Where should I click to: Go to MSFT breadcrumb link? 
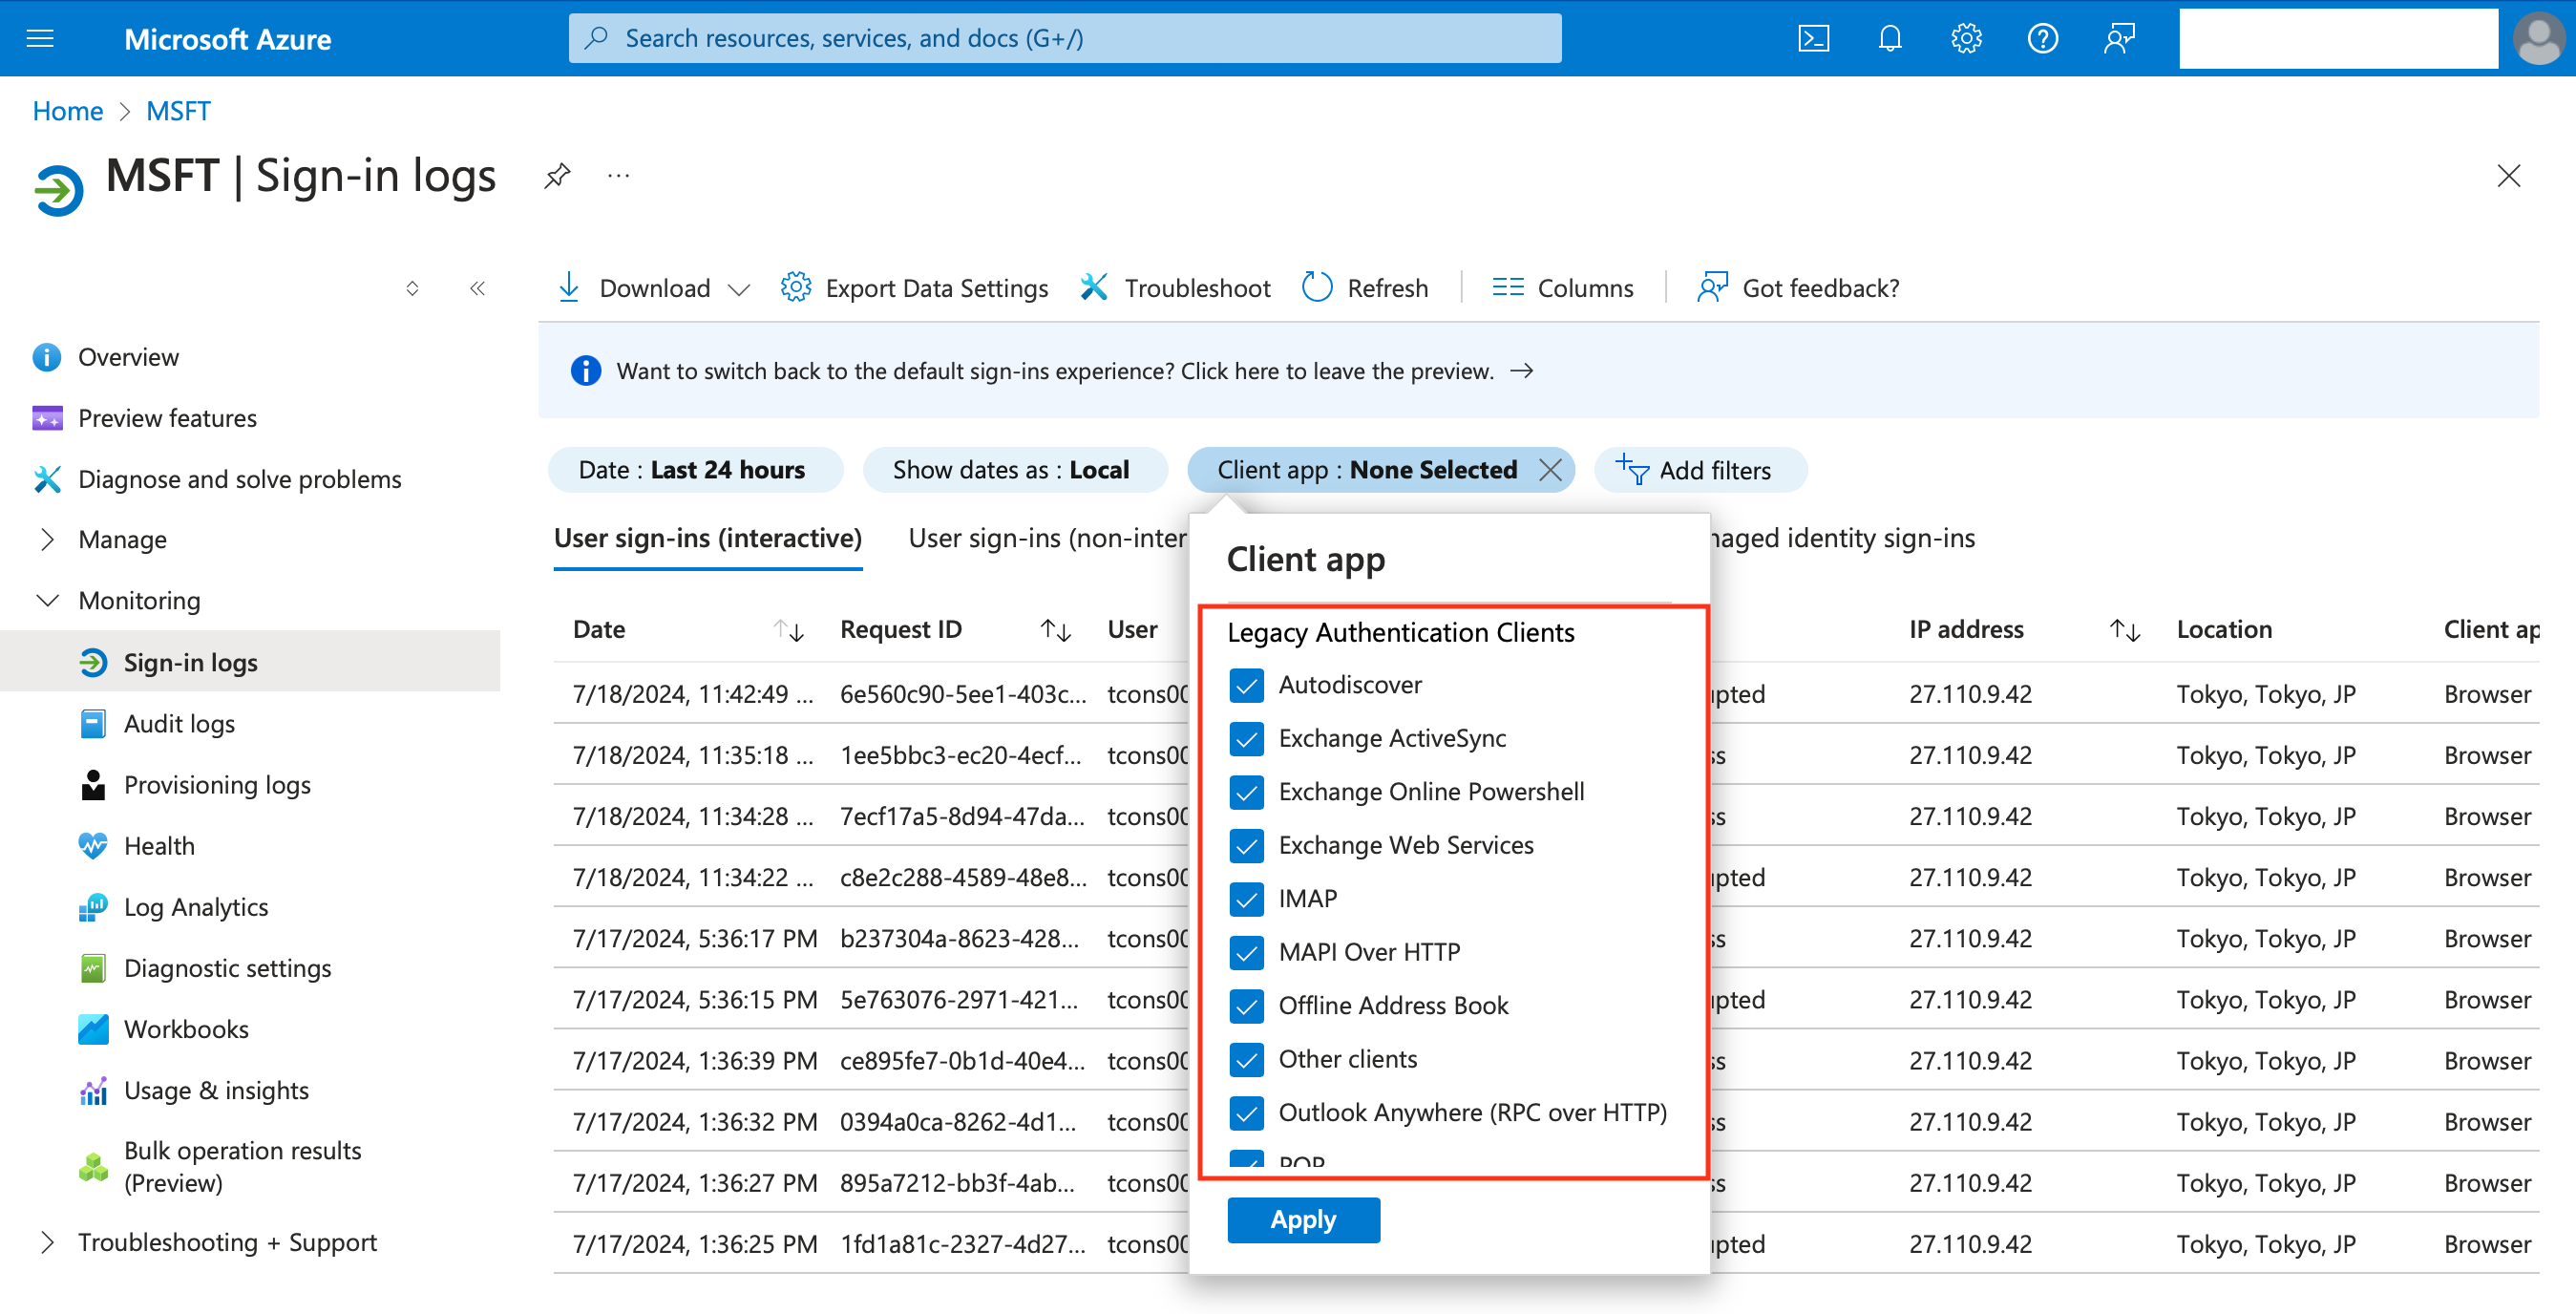click(x=178, y=111)
